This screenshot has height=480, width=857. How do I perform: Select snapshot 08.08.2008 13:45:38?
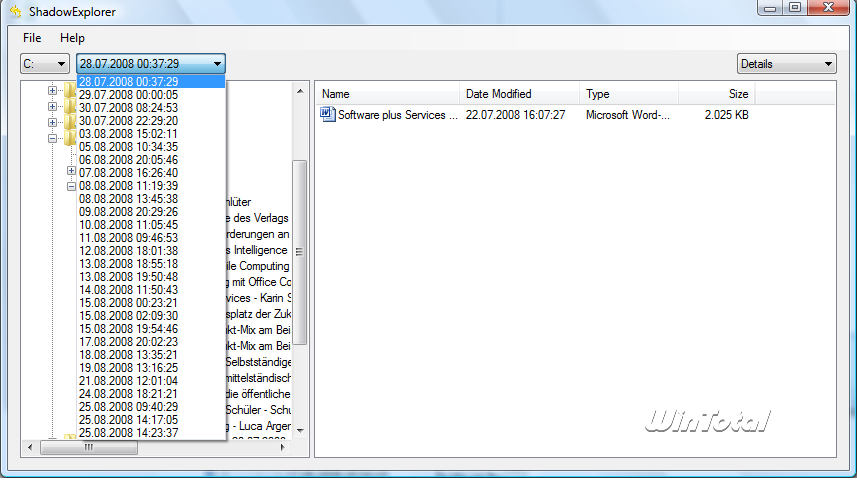(x=151, y=199)
